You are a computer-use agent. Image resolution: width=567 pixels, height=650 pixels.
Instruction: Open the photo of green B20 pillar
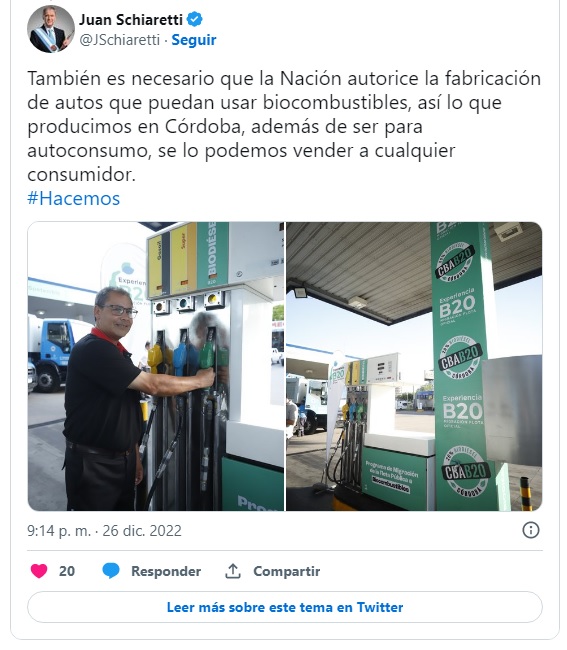point(414,366)
